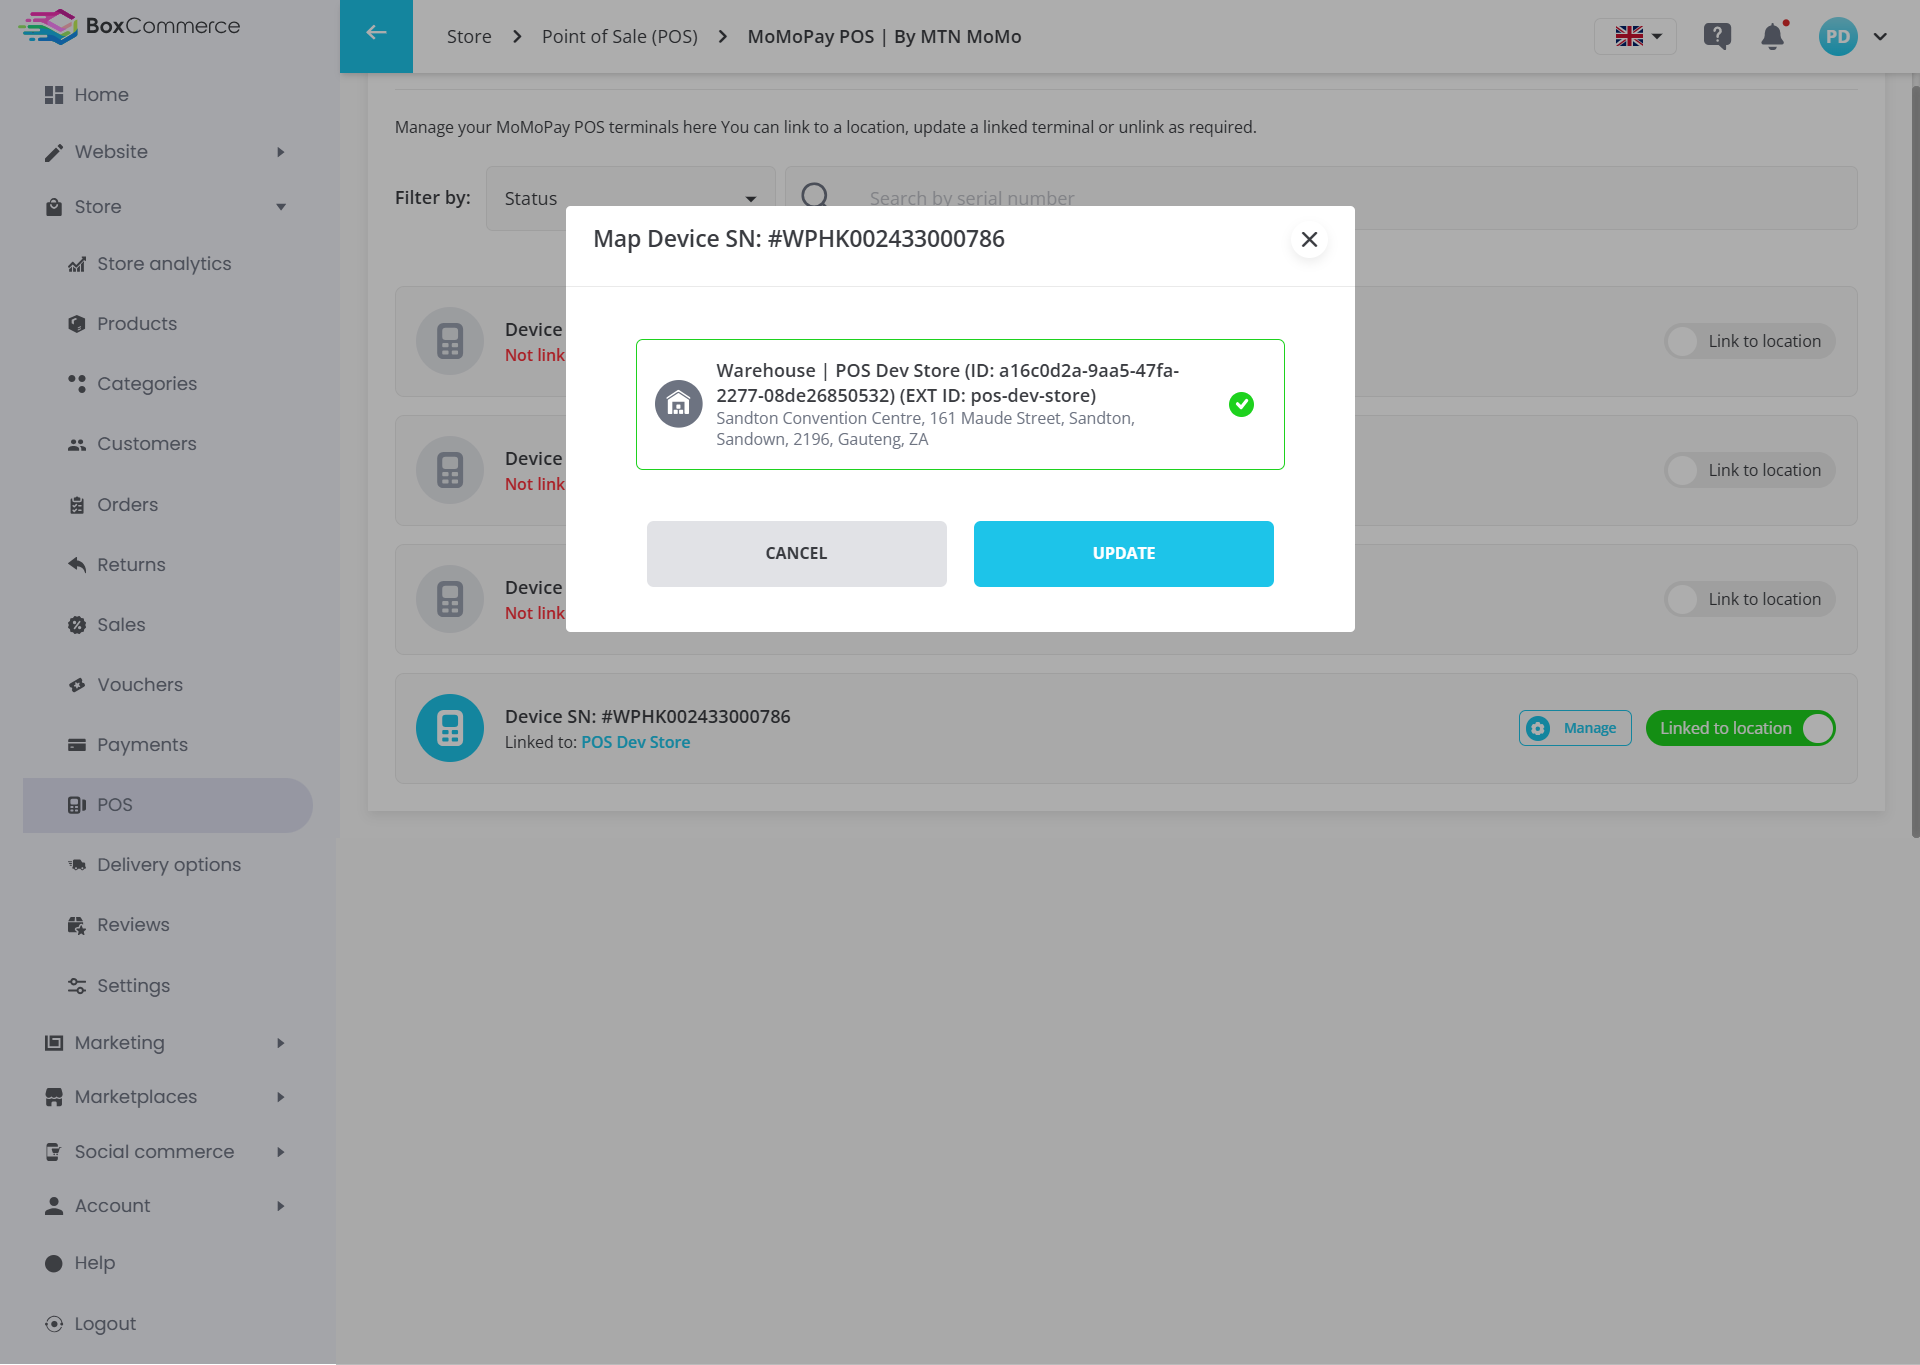Screen dimensions: 1920x1365
Task: Click the Website pencil icon
Action: coord(54,152)
